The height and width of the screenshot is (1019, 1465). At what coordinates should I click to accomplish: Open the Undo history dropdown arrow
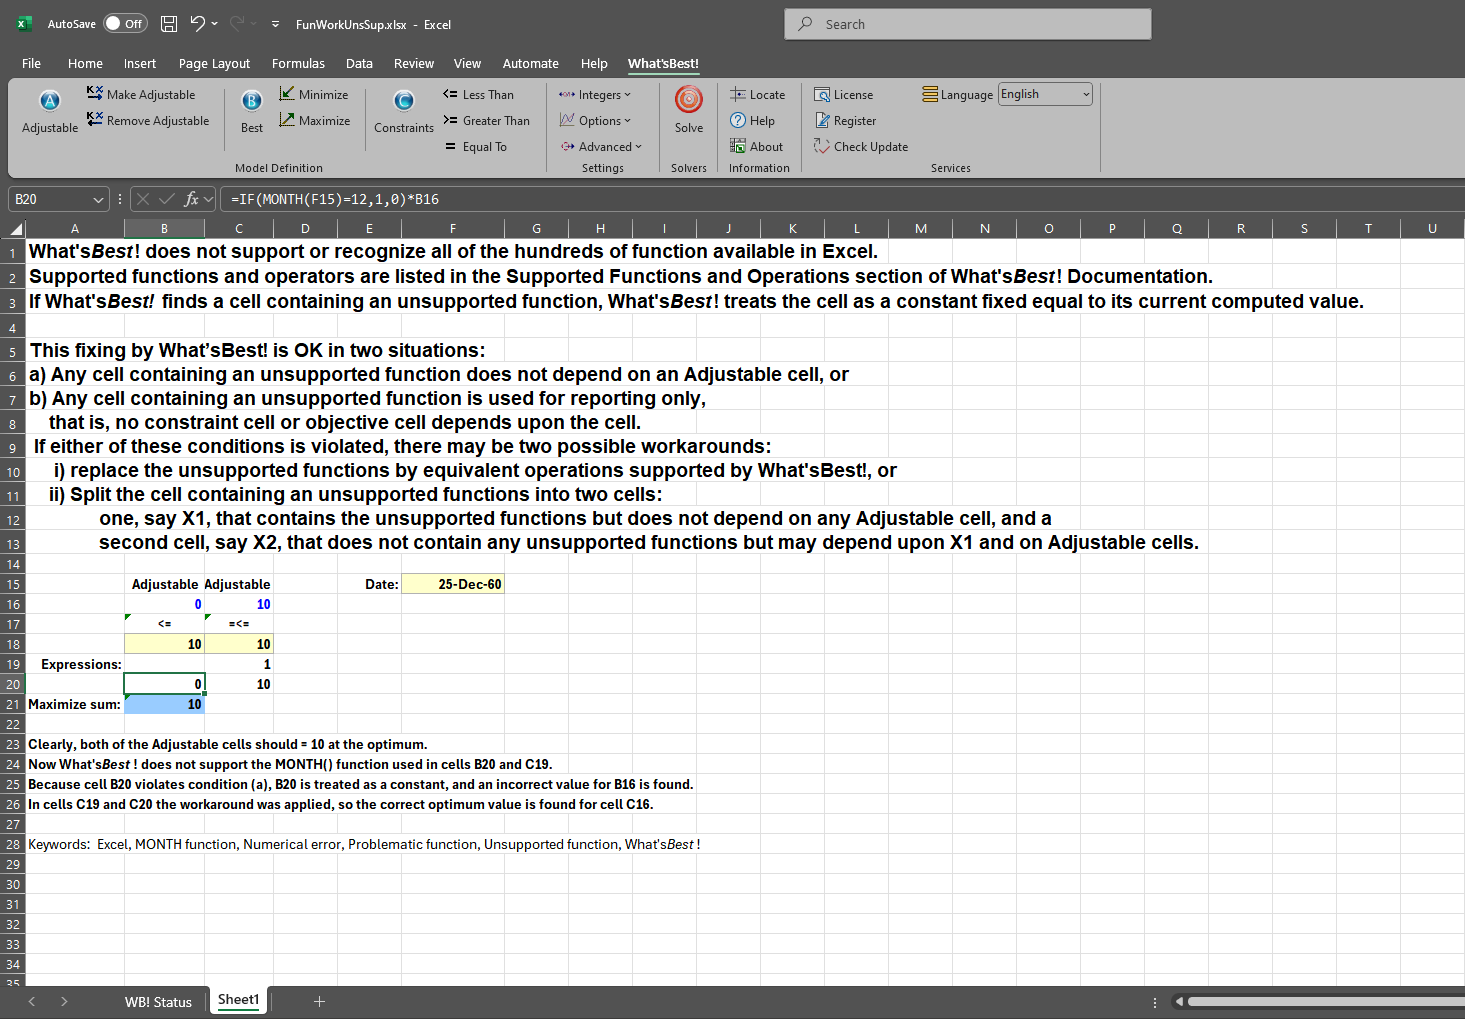[x=215, y=24]
